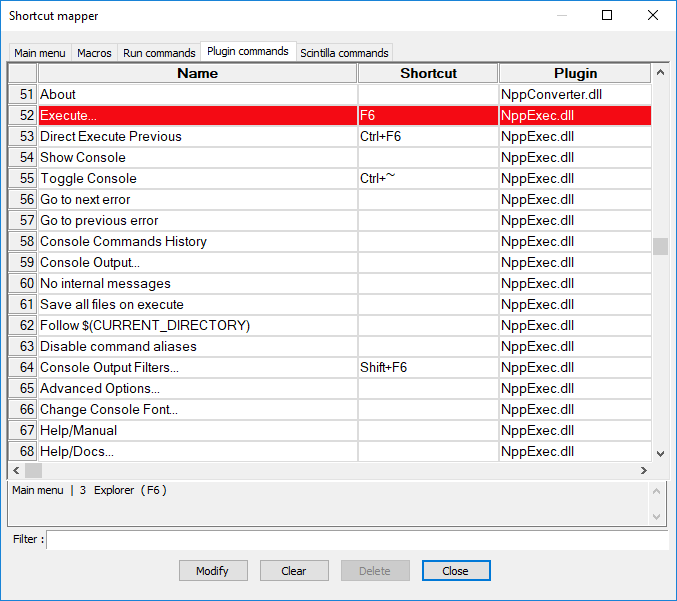Screen dimensions: 677x601
Task: Click the Name column header
Action: (198, 73)
